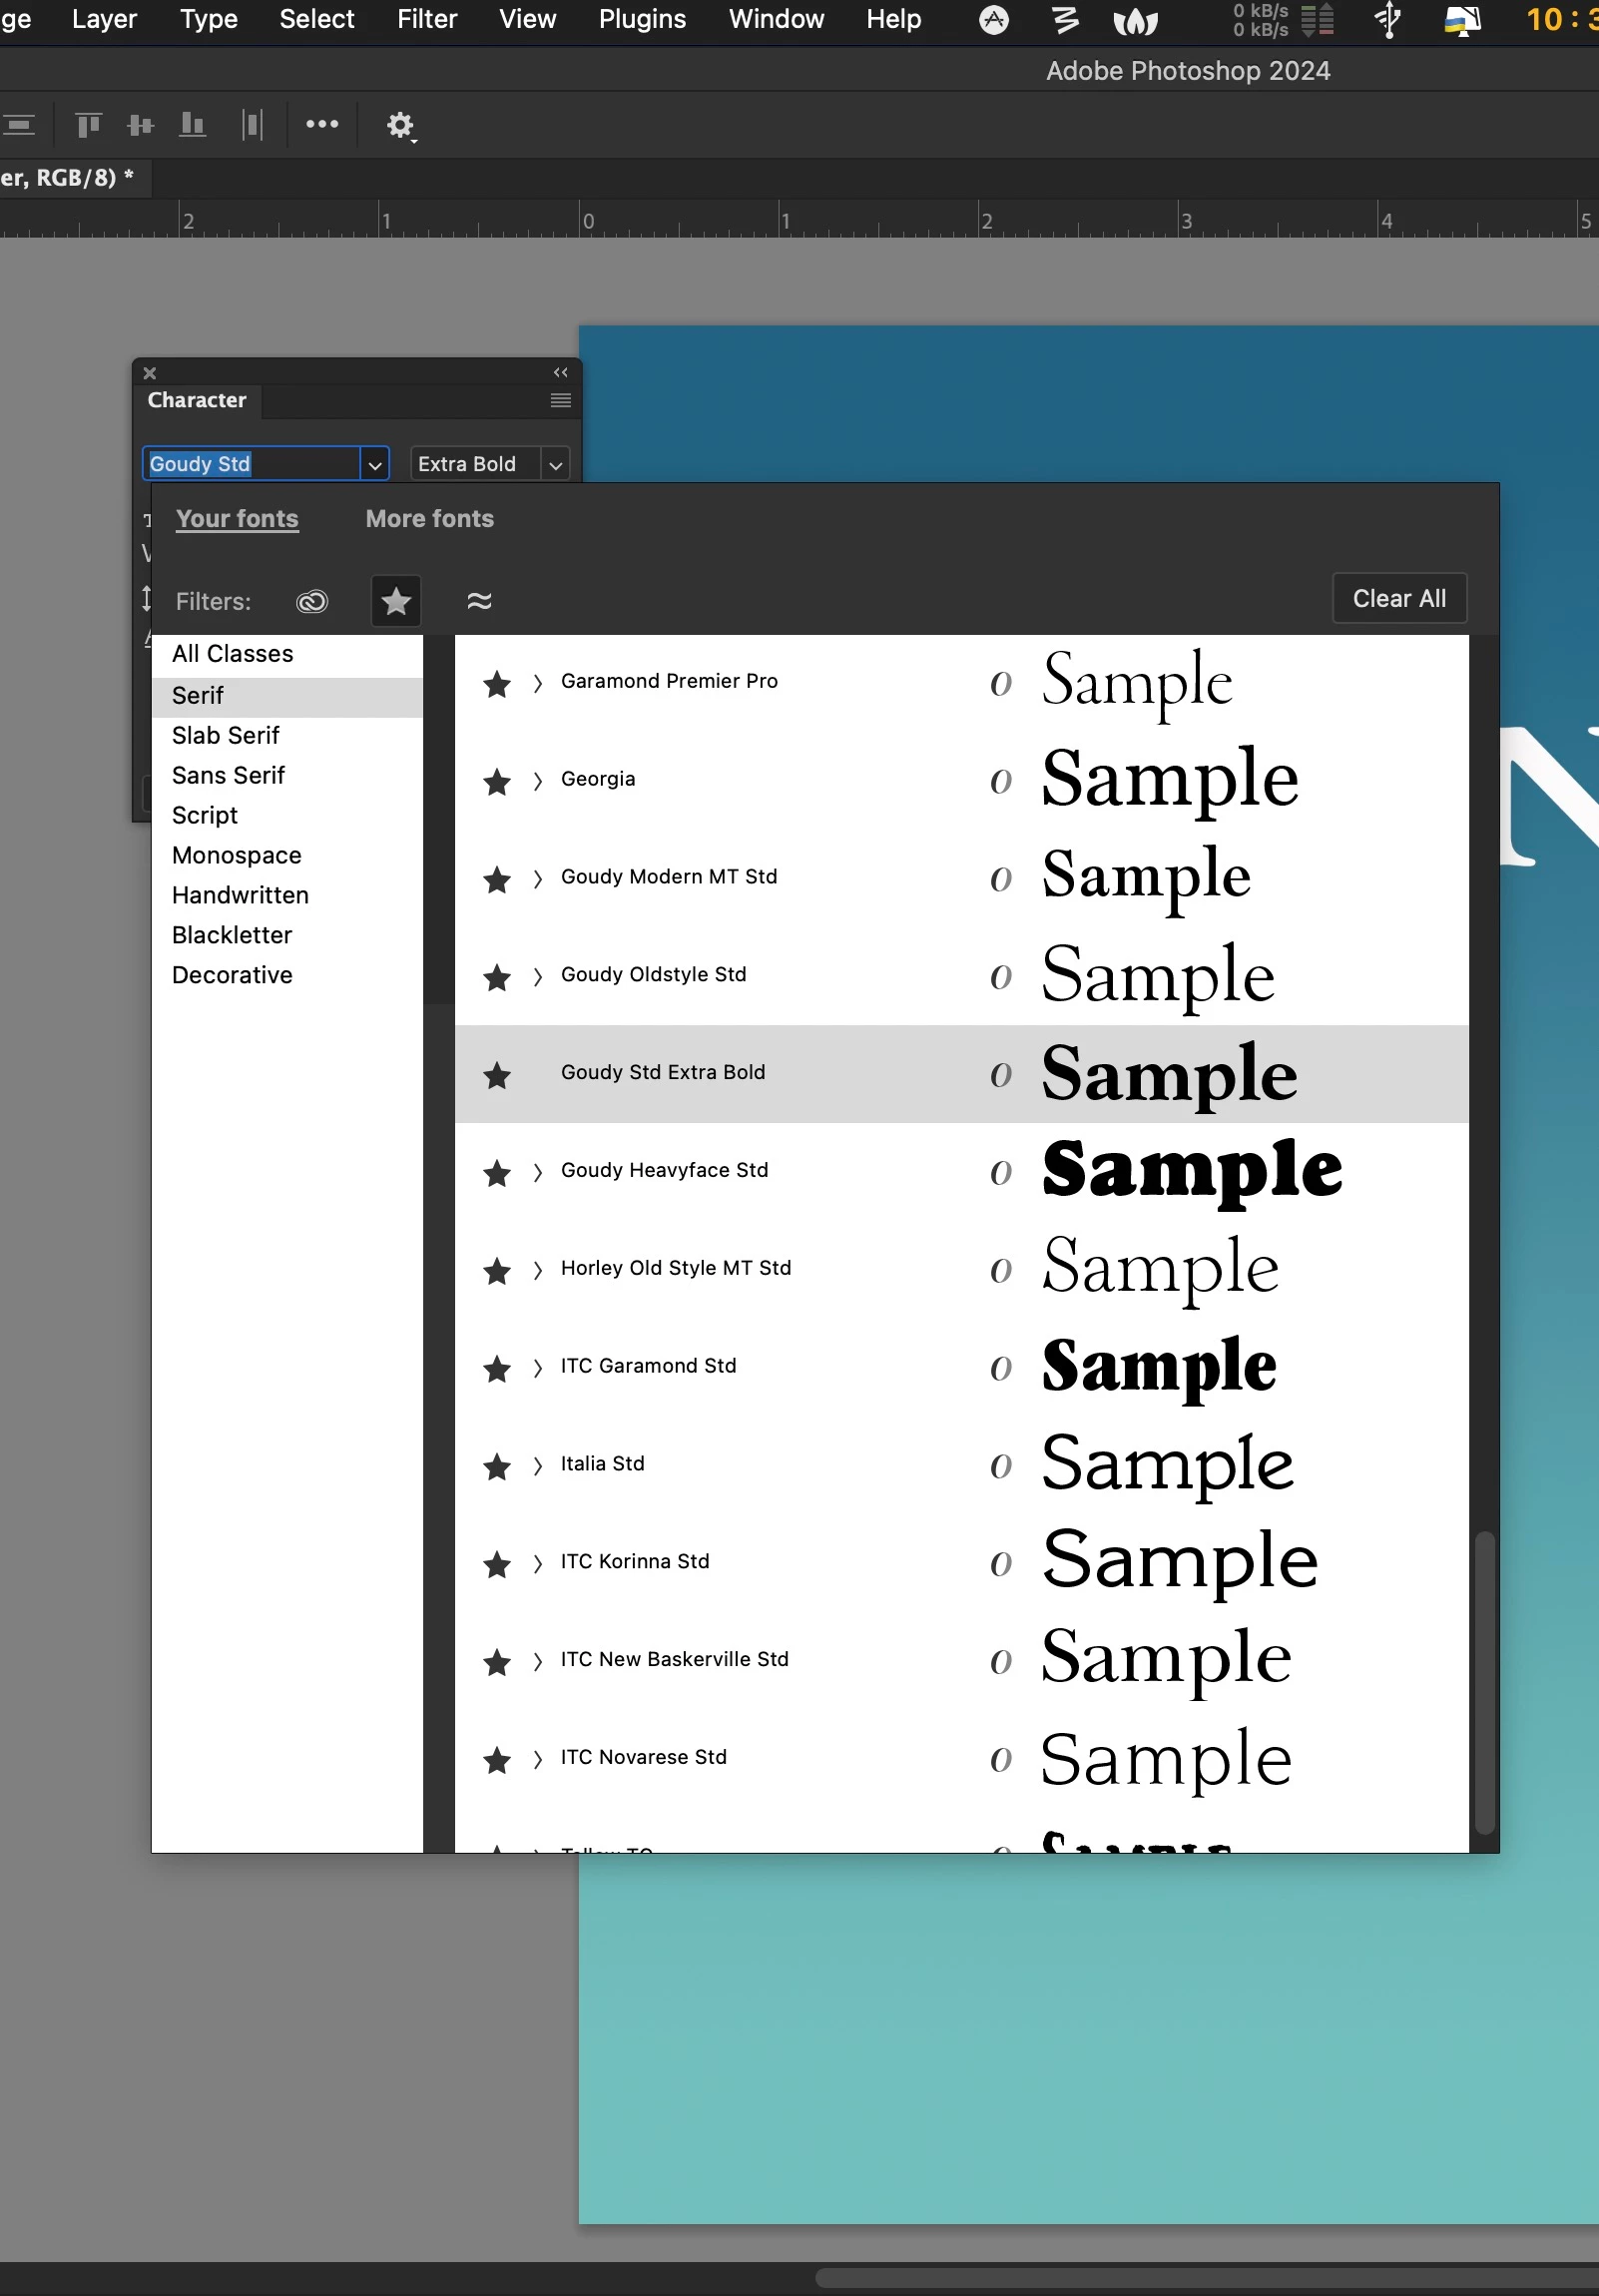1599x2296 pixels.
Task: Enable the similar fonts filter icon
Action: (x=479, y=601)
